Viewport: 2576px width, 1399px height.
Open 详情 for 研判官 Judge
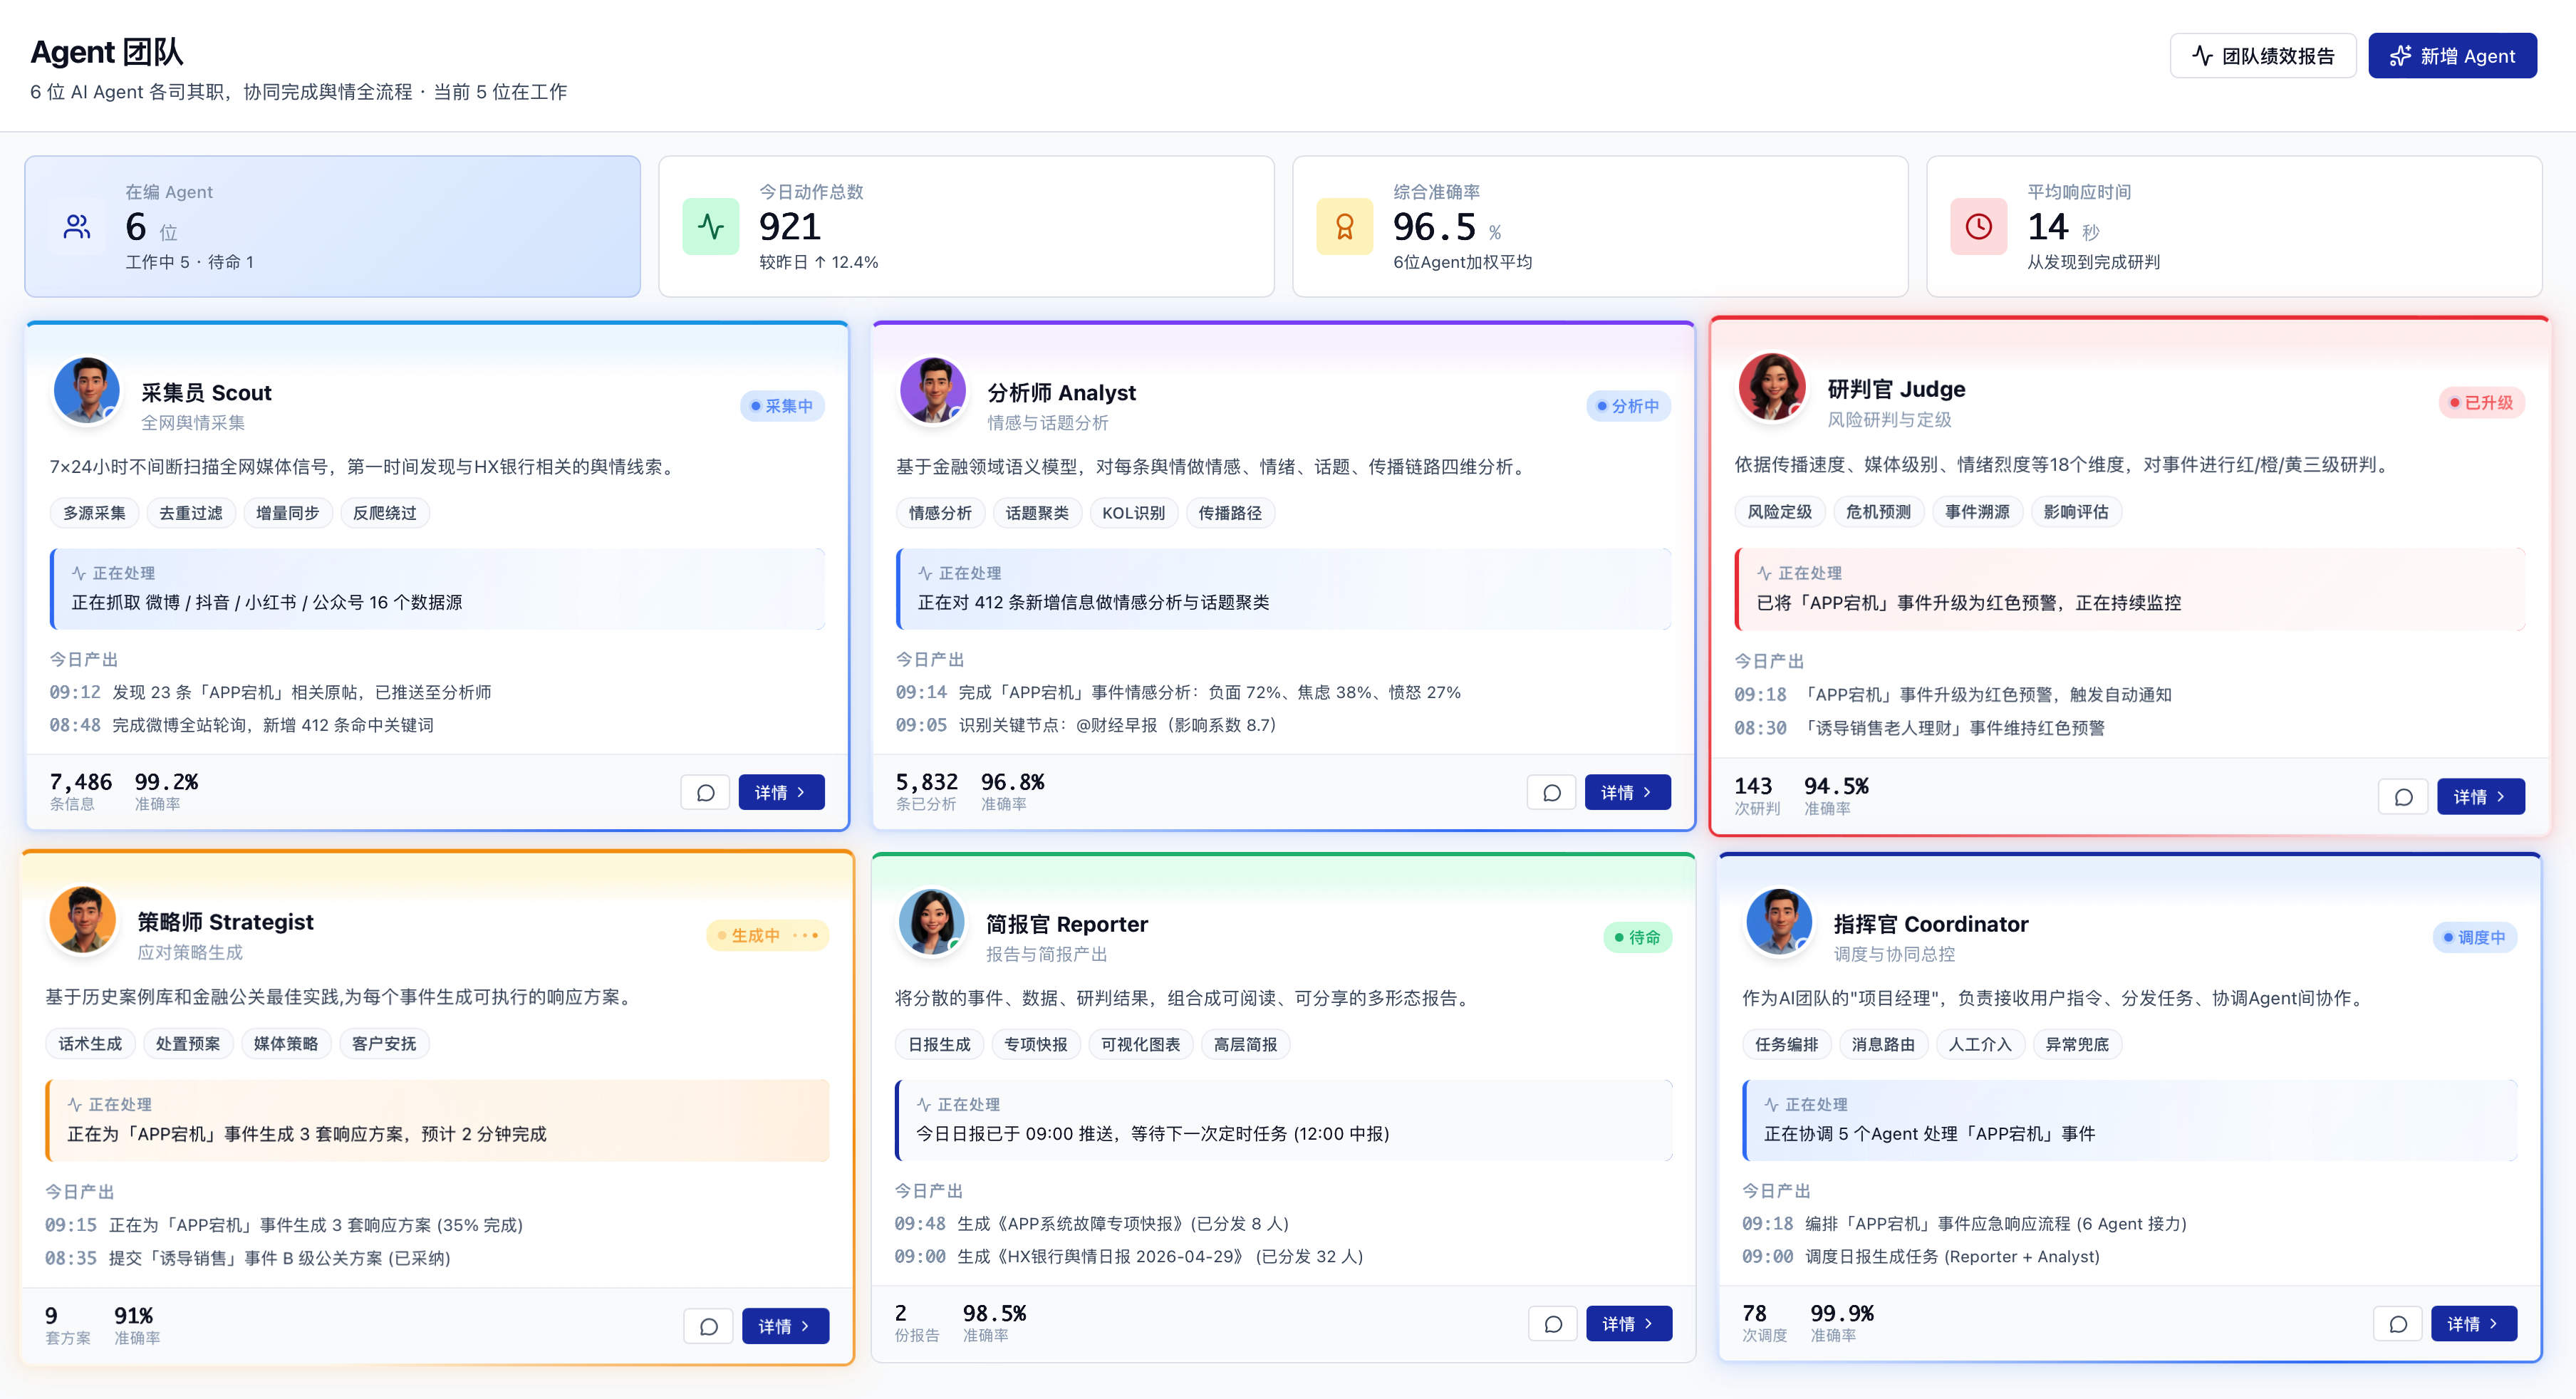click(2480, 796)
